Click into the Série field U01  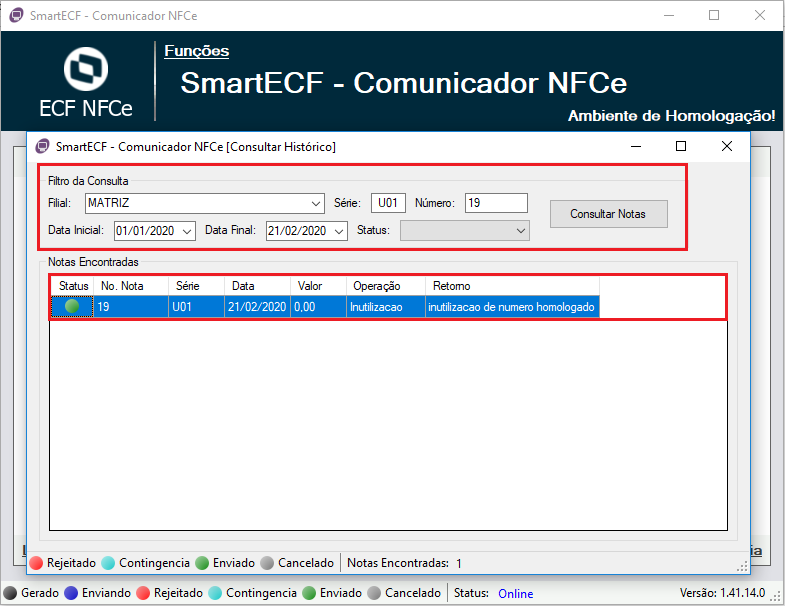(x=388, y=203)
